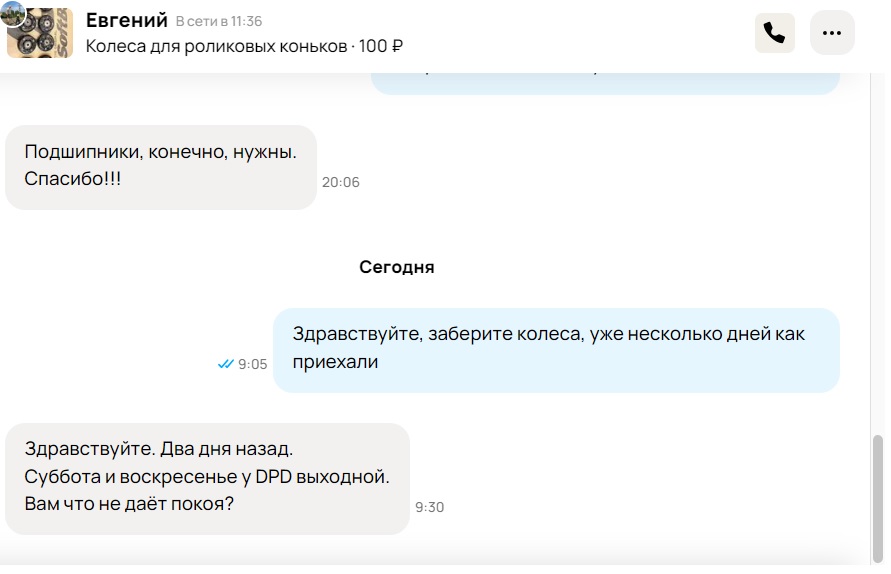Image resolution: width=891 pixels, height=574 pixels.
Task: Click the 'В сети в 11:36' status
Action: pyautogui.click(x=219, y=21)
